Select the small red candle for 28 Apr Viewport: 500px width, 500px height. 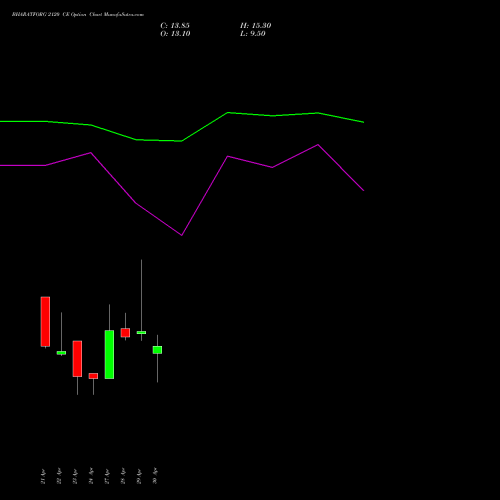coord(125,333)
